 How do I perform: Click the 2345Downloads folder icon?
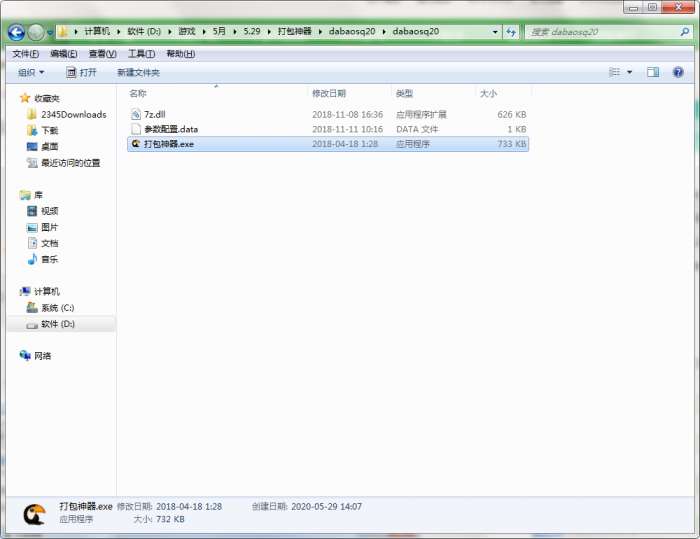pos(31,114)
